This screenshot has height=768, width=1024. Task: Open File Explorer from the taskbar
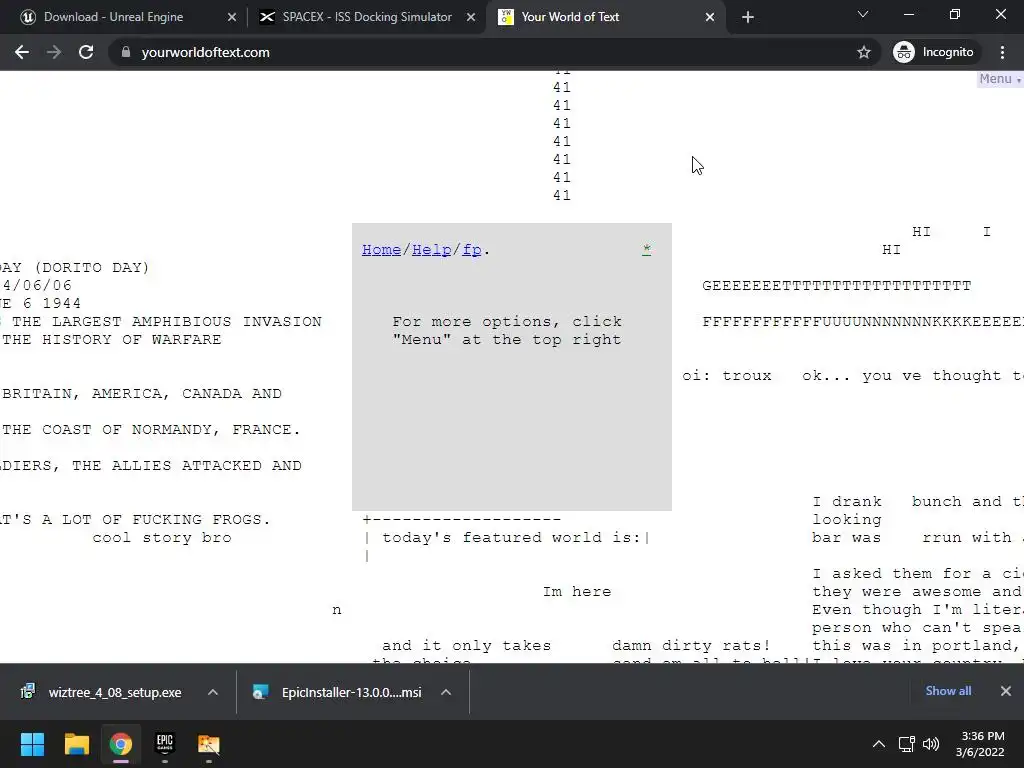[76, 744]
